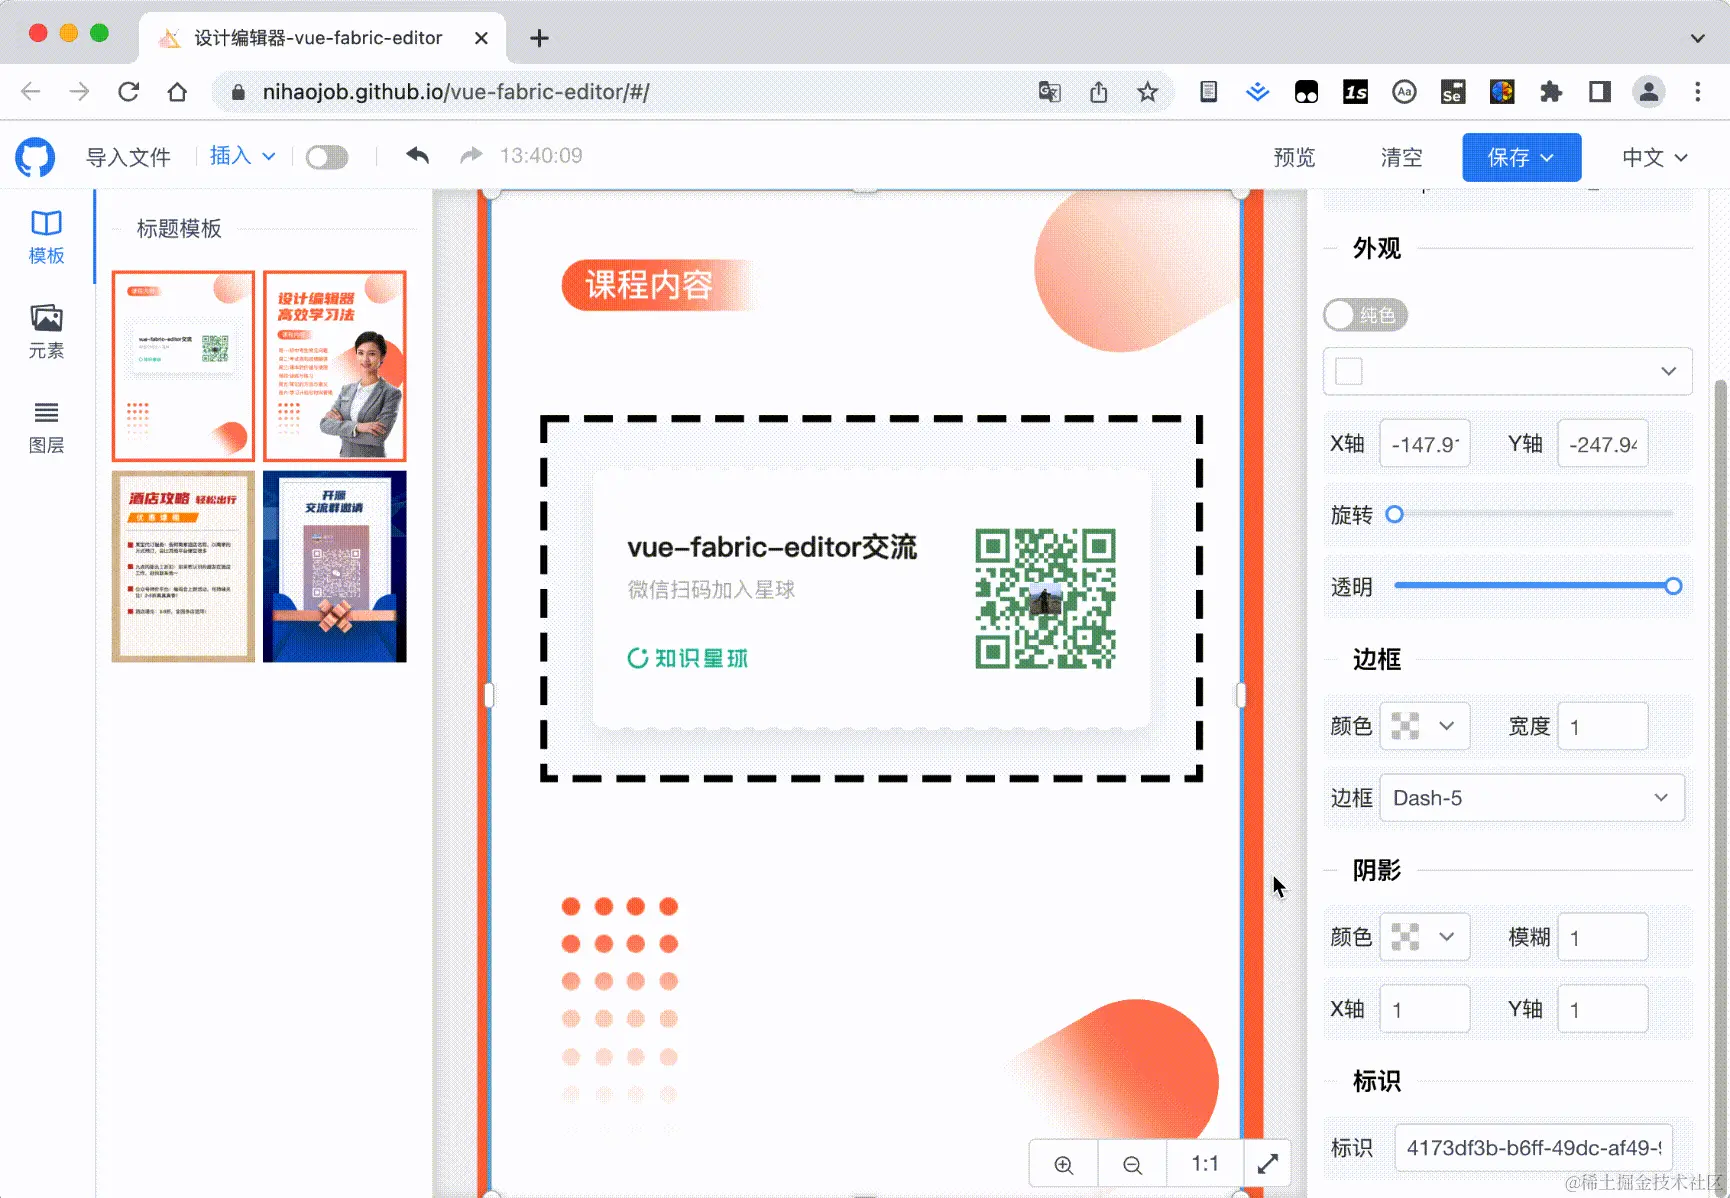Open the 中文 language dropdown
Viewport: 1730px width, 1198px height.
1655,157
